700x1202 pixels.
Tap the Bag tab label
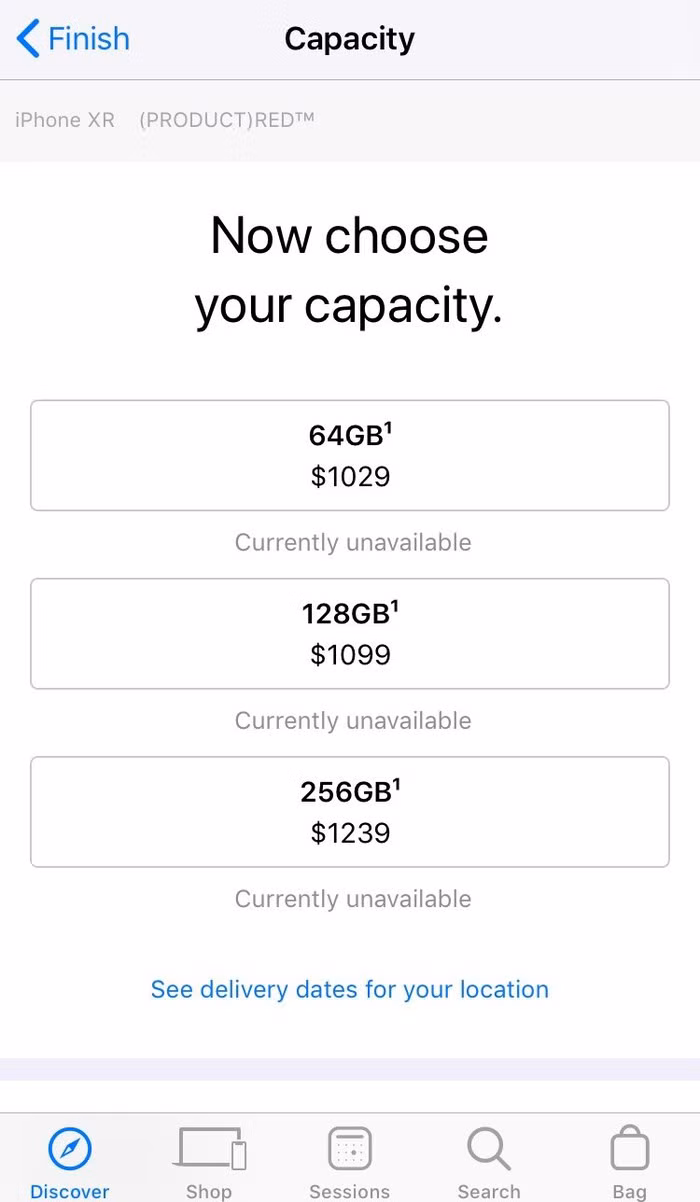(x=629, y=1191)
